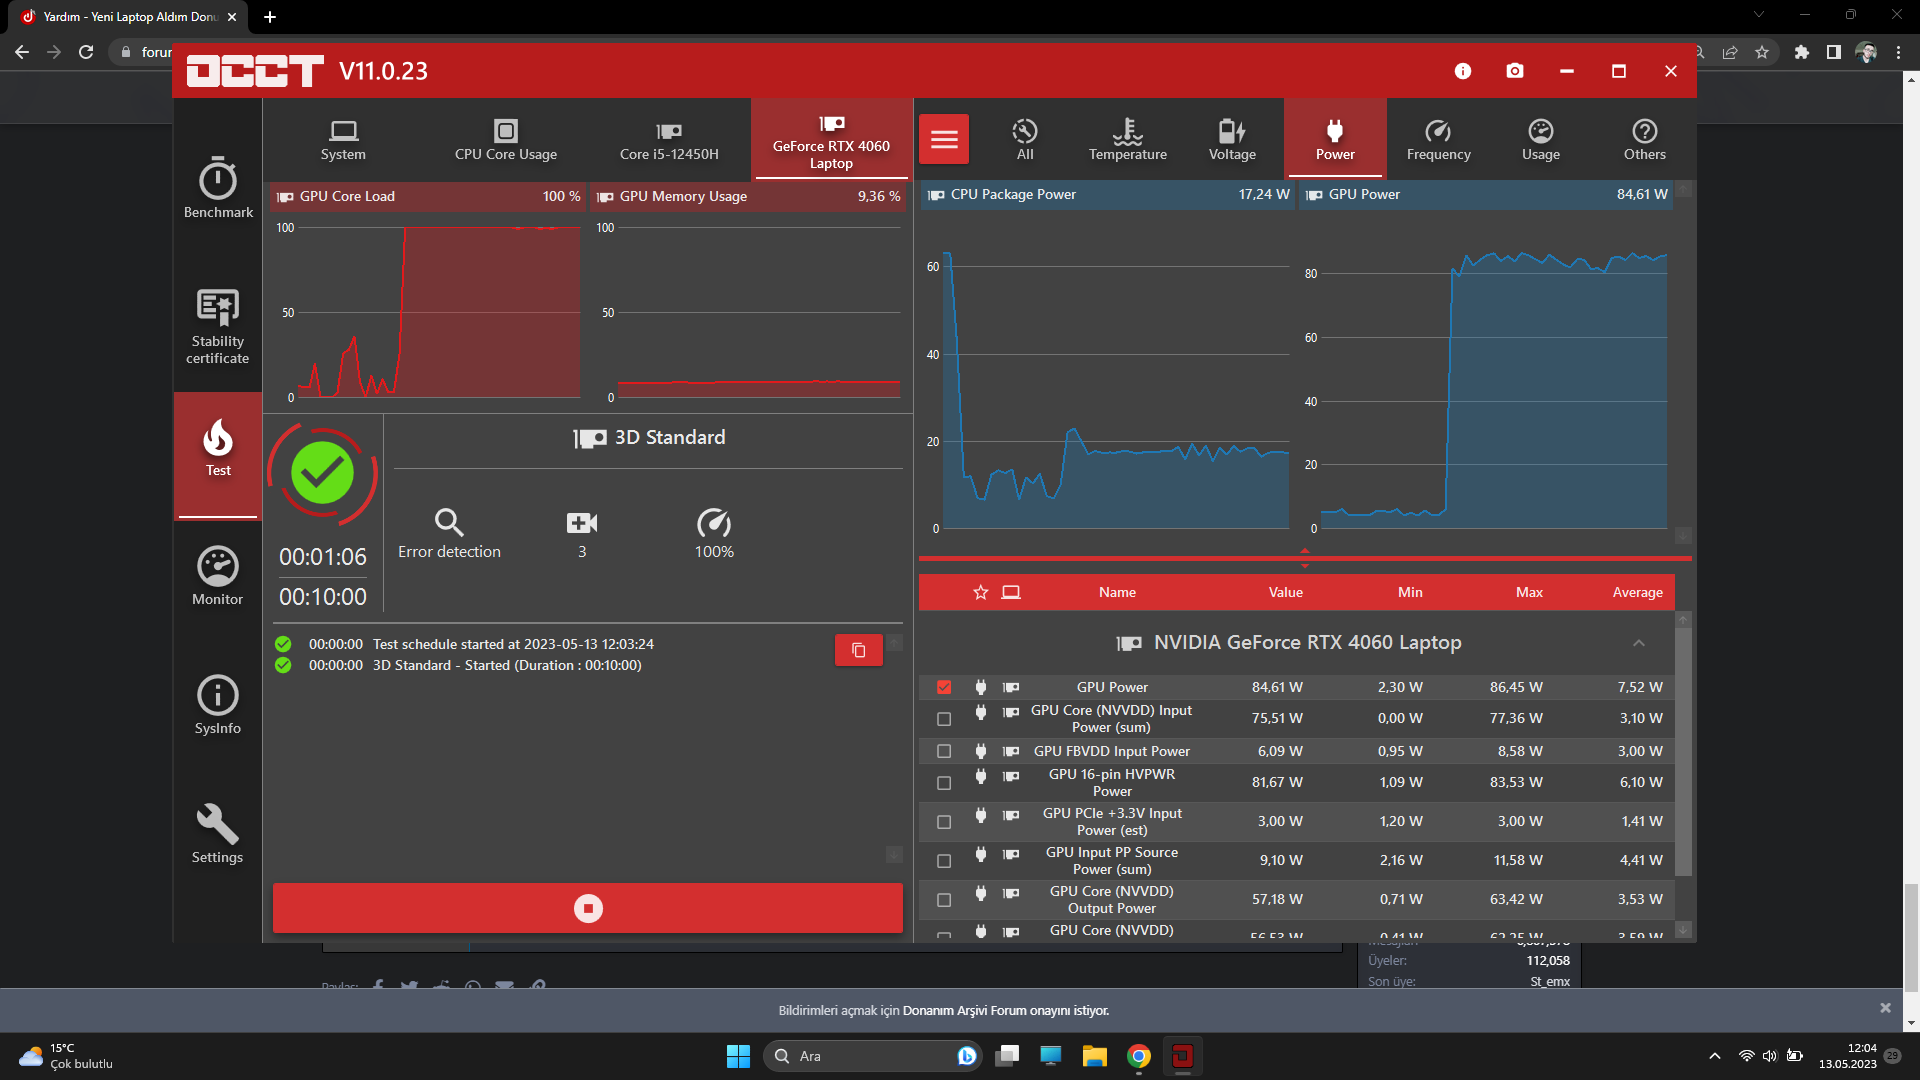The width and height of the screenshot is (1920, 1080).
Task: Click the 86,45 W max value cell
Action: click(1515, 687)
